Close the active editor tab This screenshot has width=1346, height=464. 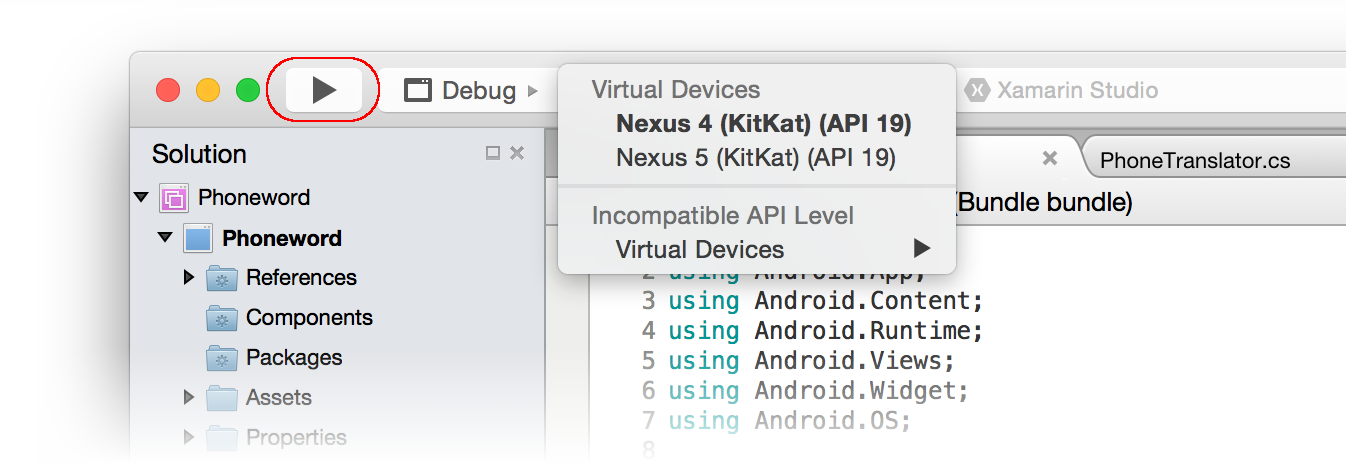pos(1049,158)
